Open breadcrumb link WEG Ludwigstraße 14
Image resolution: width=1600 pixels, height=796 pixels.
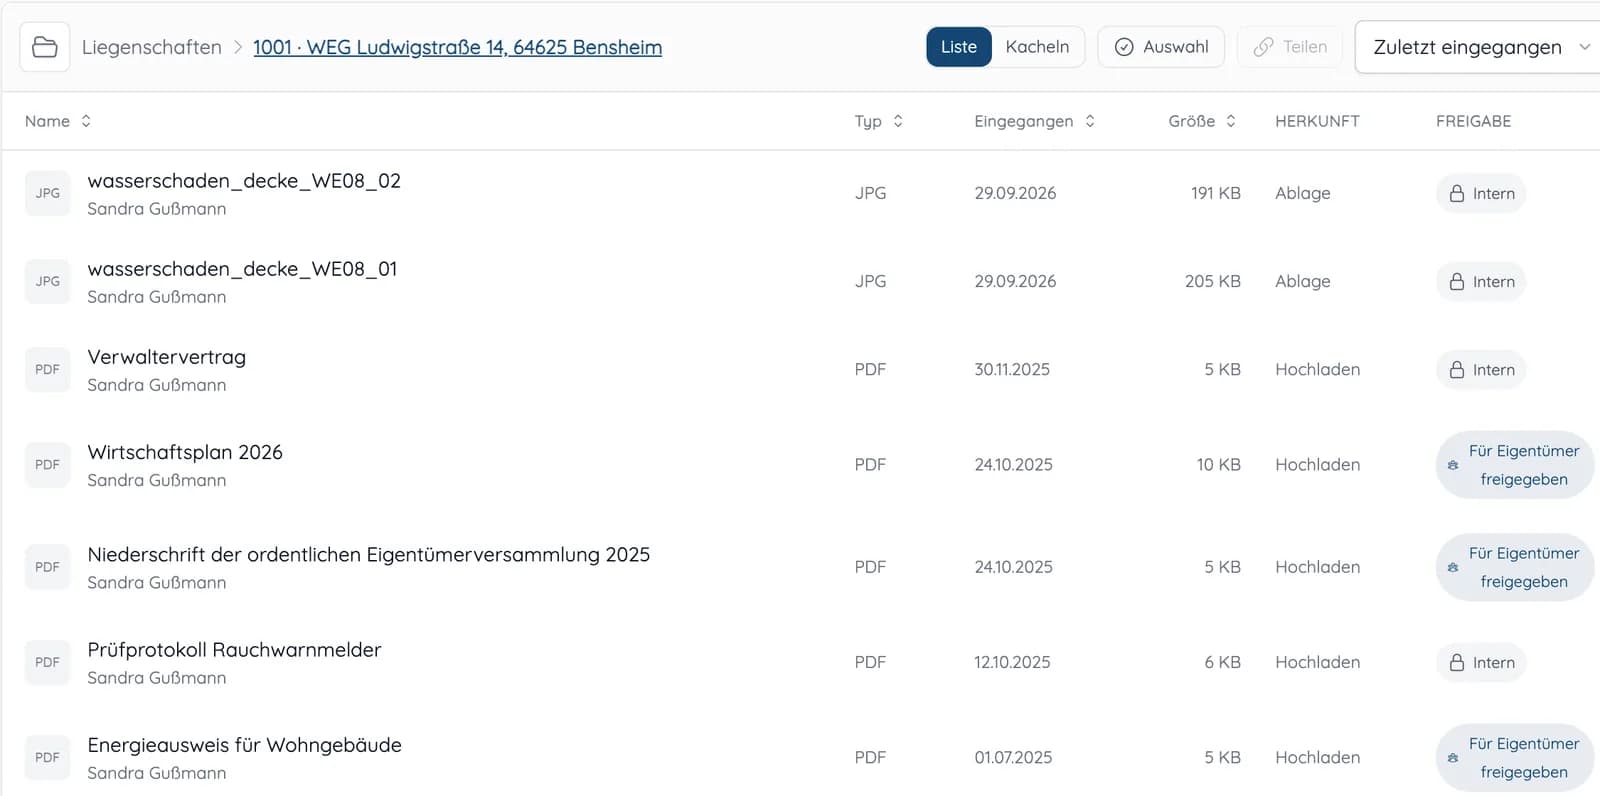tap(457, 47)
